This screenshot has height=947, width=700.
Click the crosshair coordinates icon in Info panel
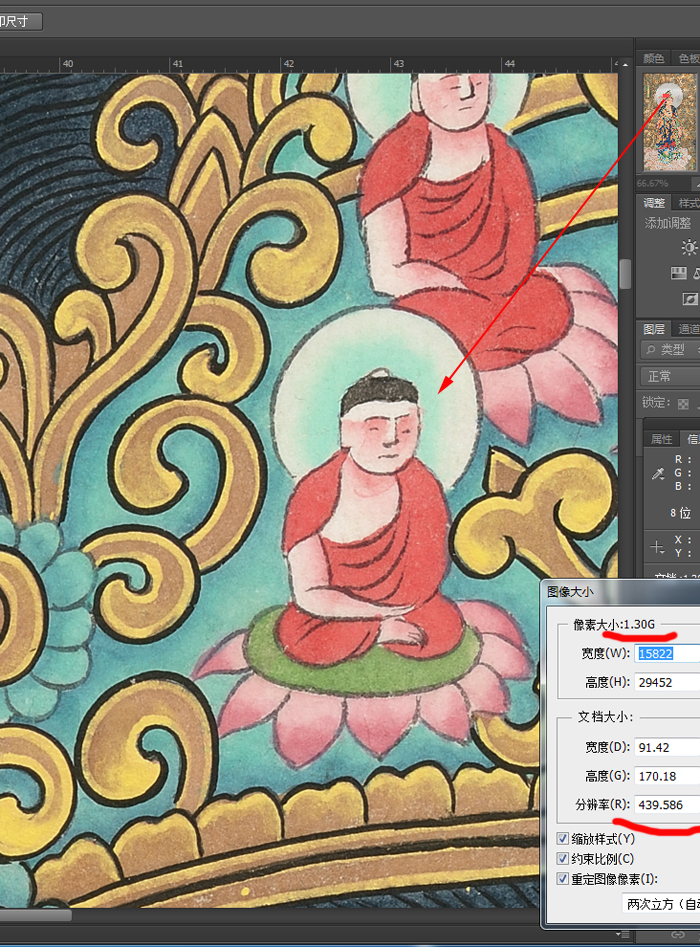(x=657, y=547)
